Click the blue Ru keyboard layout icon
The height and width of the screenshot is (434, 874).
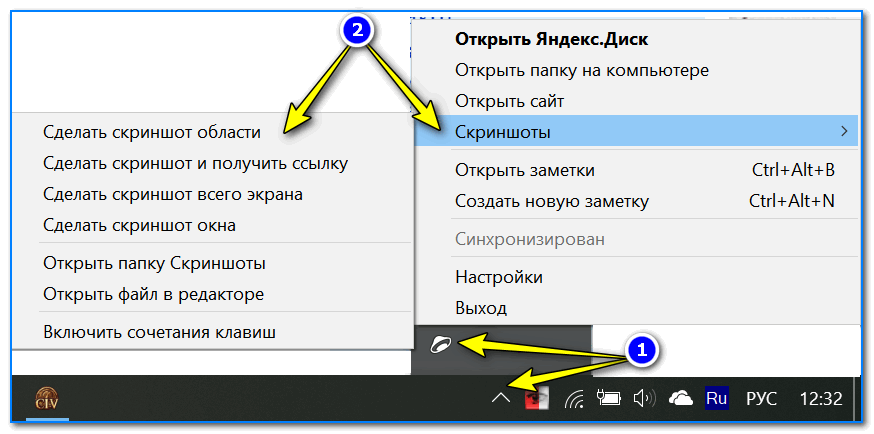[x=717, y=399]
